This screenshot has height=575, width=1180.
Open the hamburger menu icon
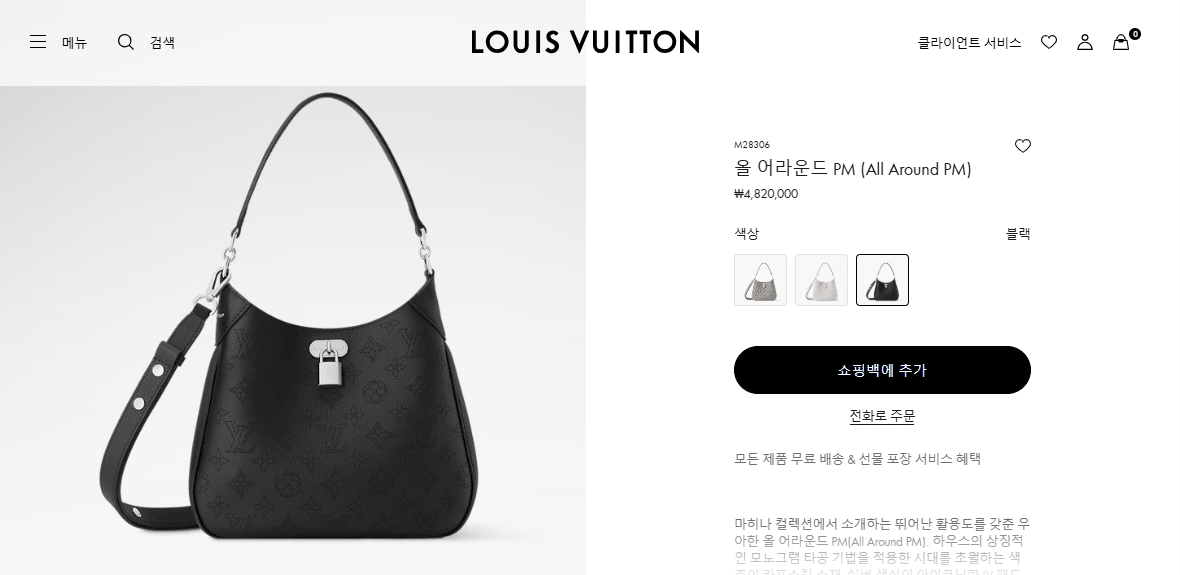click(38, 42)
